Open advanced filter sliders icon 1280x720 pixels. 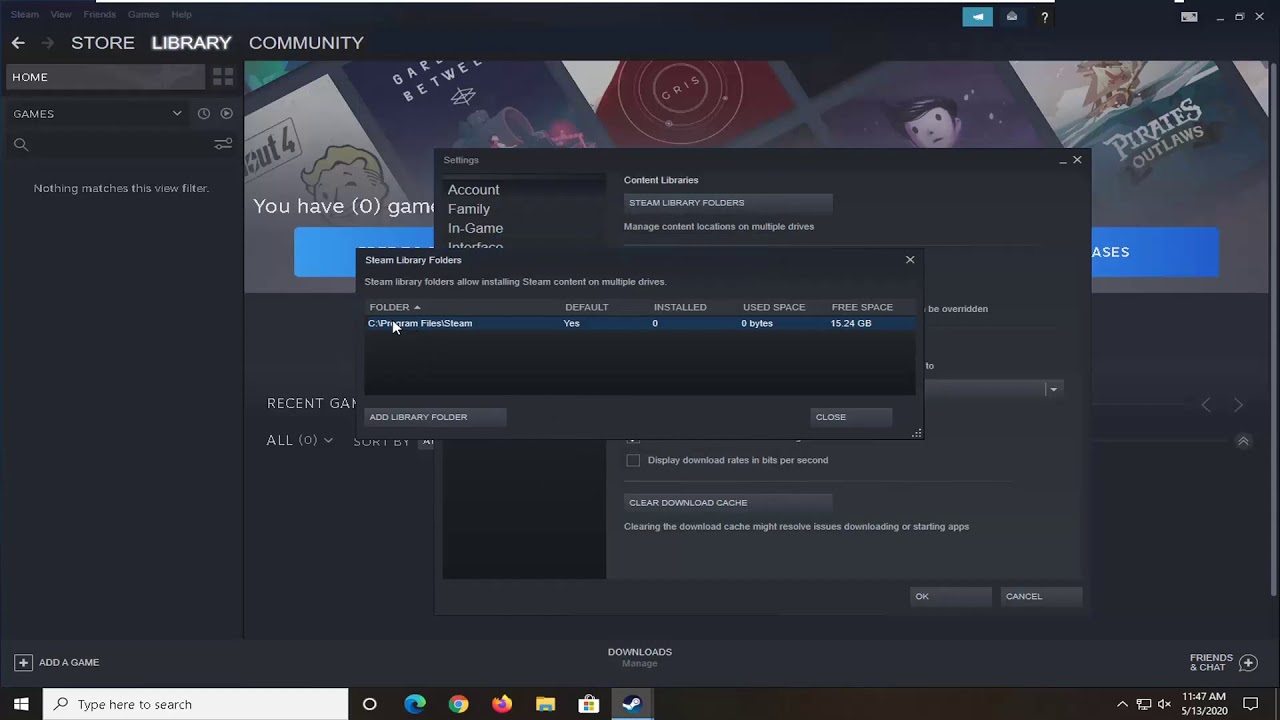pos(223,145)
